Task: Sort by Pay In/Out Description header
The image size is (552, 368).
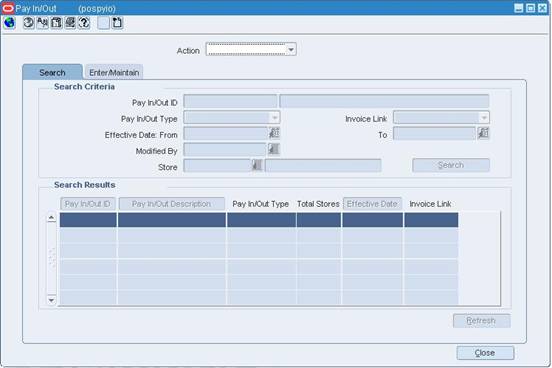Action: click(x=171, y=204)
